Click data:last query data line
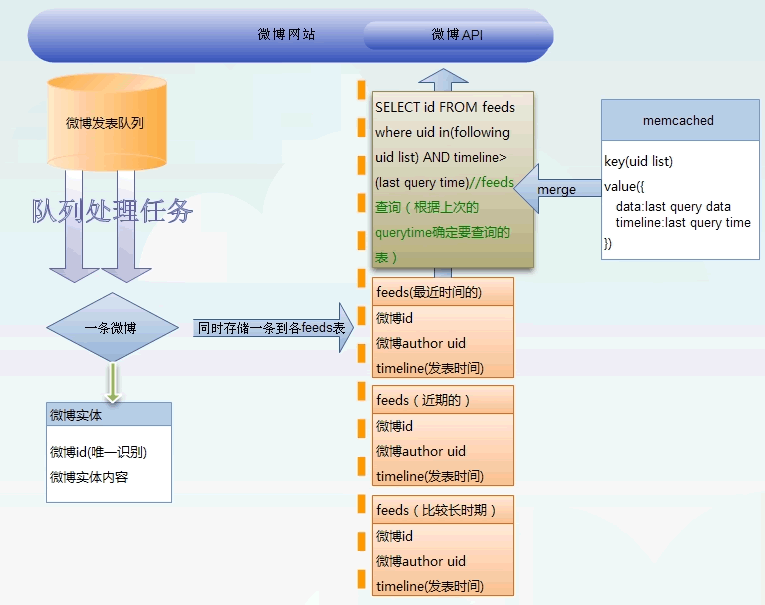This screenshot has width=765, height=605. click(x=673, y=206)
